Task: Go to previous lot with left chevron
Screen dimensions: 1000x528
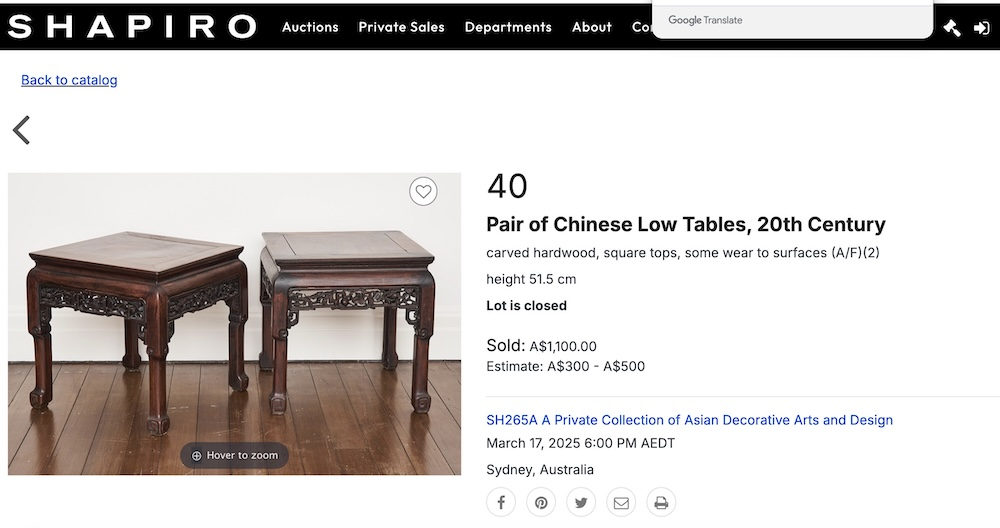Action: [21, 130]
